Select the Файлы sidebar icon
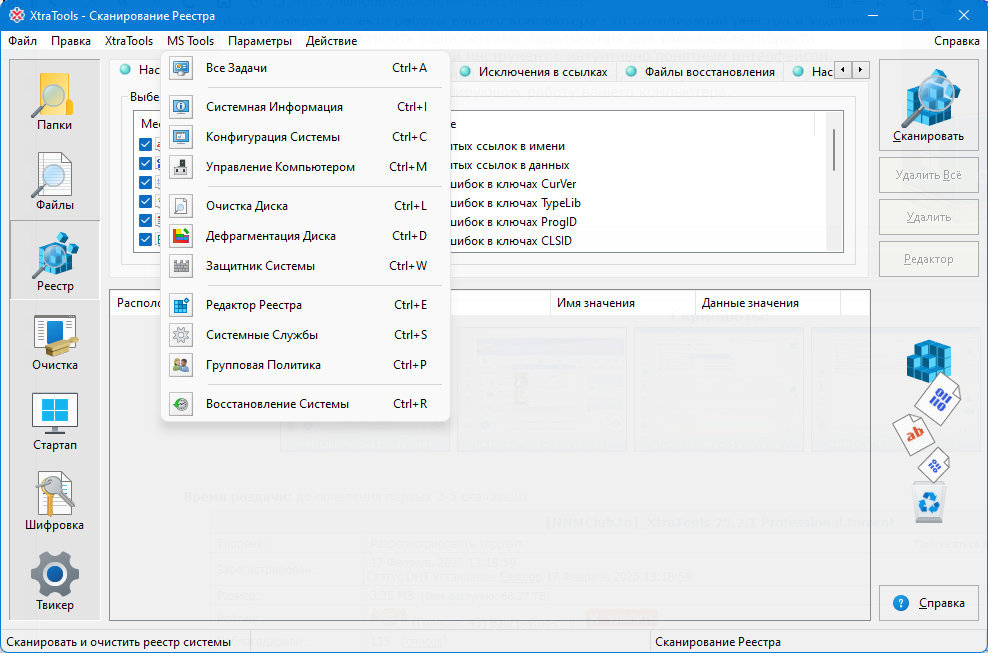This screenshot has height=653, width=988. (x=55, y=181)
